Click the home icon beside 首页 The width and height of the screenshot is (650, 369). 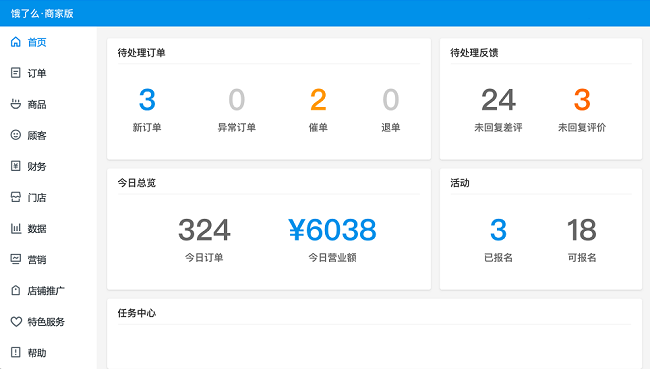15,42
